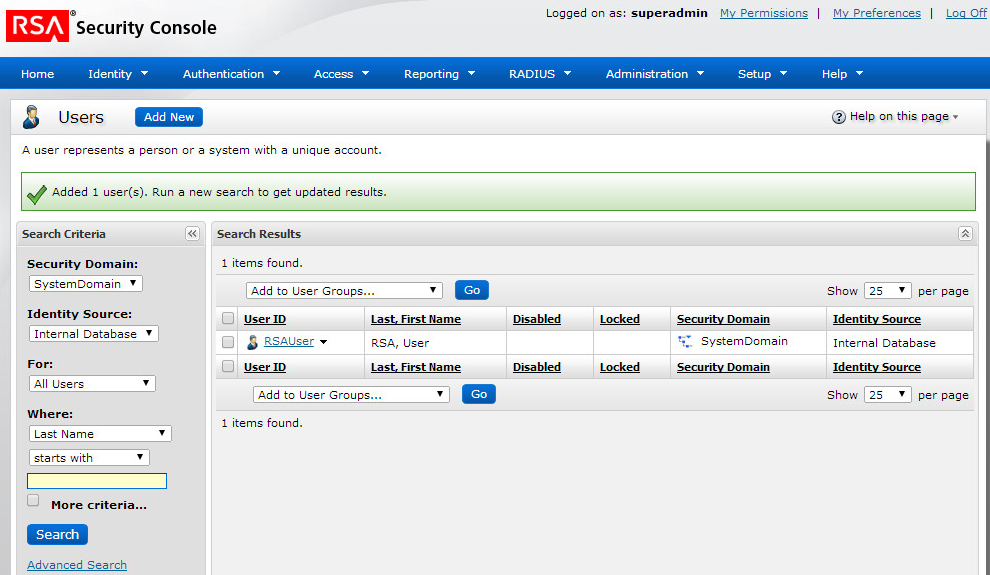
Task: Sort by Last, First Name column header
Action: (x=415, y=319)
